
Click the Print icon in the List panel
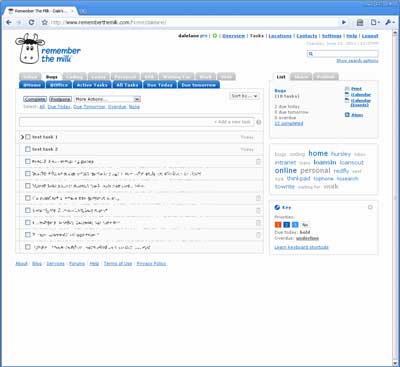pos(347,89)
